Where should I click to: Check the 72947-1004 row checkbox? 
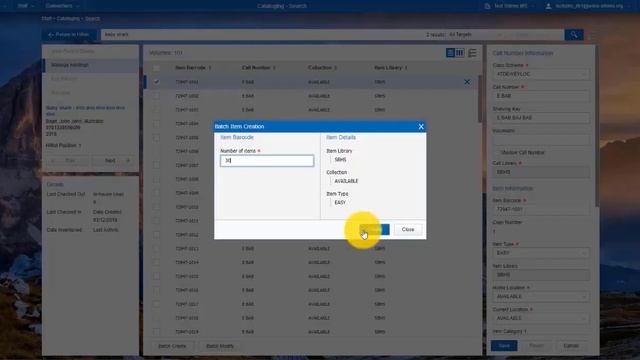click(156, 123)
